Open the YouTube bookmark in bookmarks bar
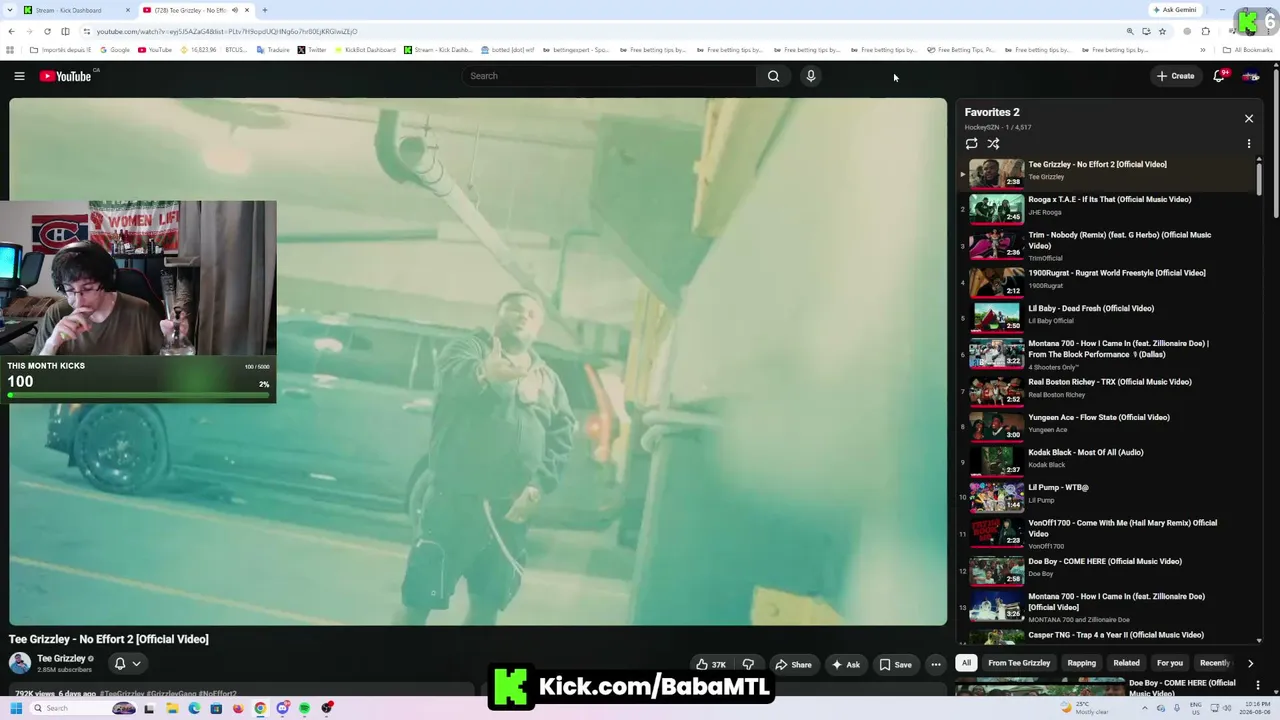 click(x=154, y=50)
